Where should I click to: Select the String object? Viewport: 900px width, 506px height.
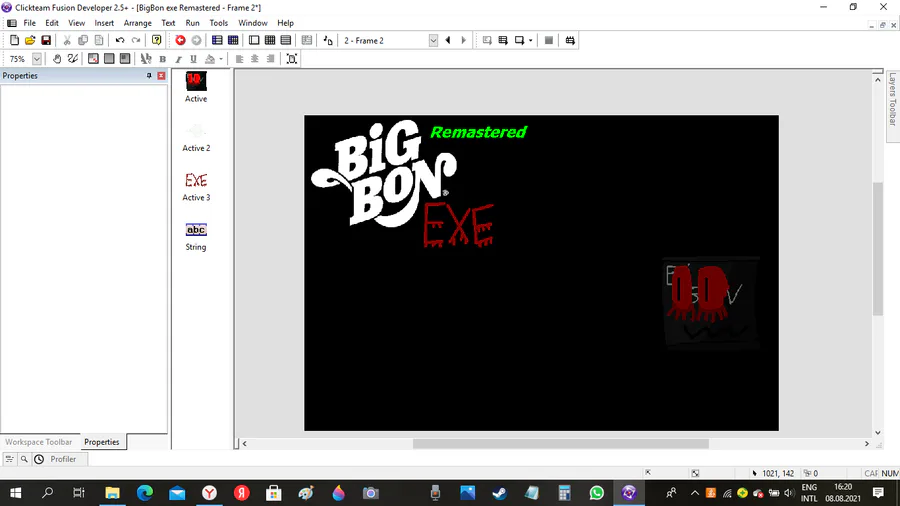(196, 236)
